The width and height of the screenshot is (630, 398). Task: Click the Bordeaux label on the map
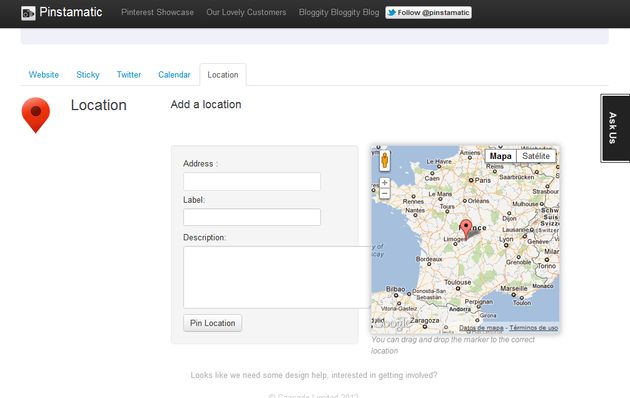point(429,259)
